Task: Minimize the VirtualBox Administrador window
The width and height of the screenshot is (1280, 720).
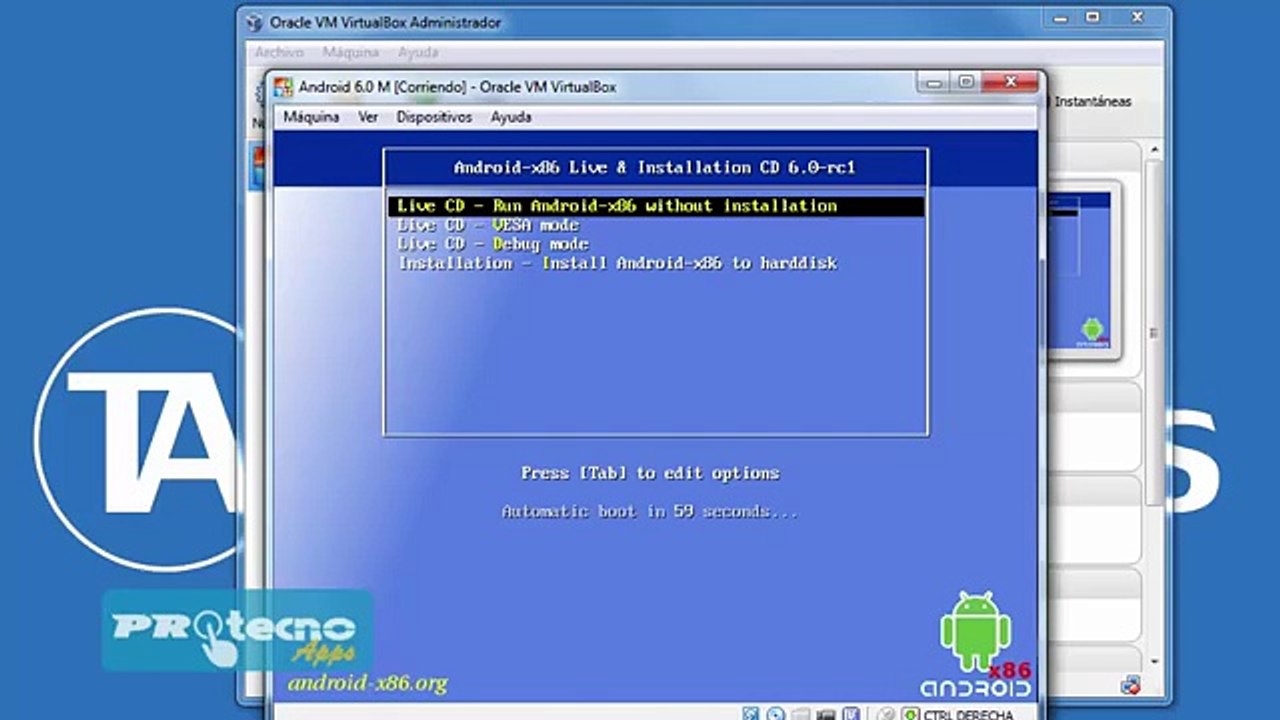Action: [x=1062, y=18]
